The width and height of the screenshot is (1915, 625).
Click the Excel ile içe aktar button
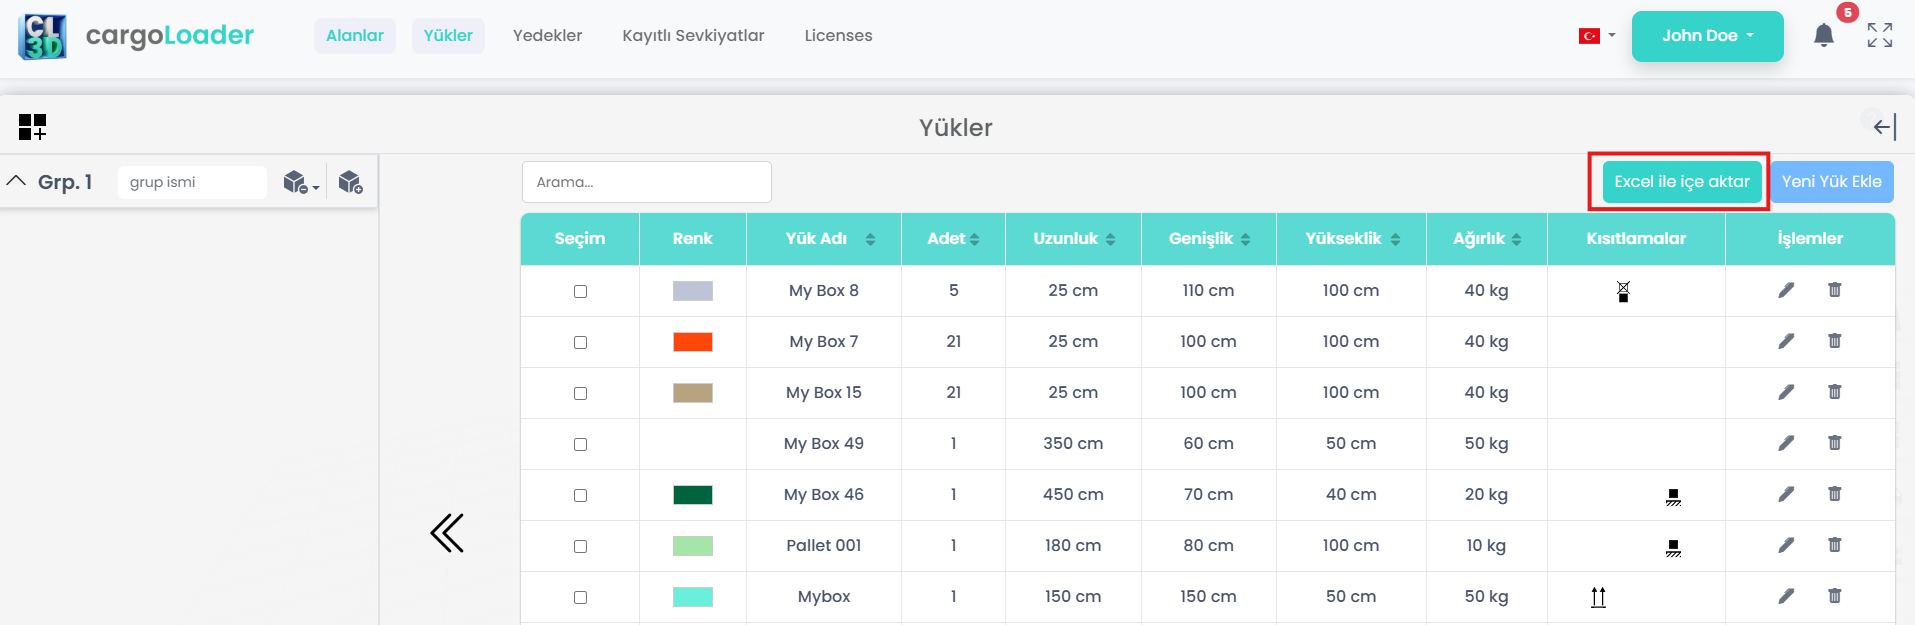pos(1681,182)
